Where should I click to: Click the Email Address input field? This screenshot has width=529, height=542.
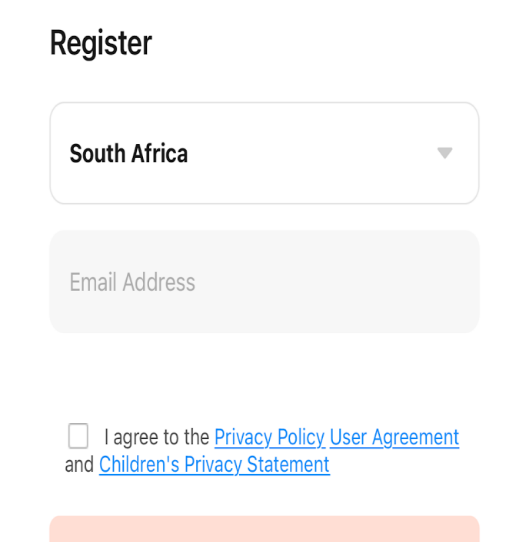click(x=264, y=282)
